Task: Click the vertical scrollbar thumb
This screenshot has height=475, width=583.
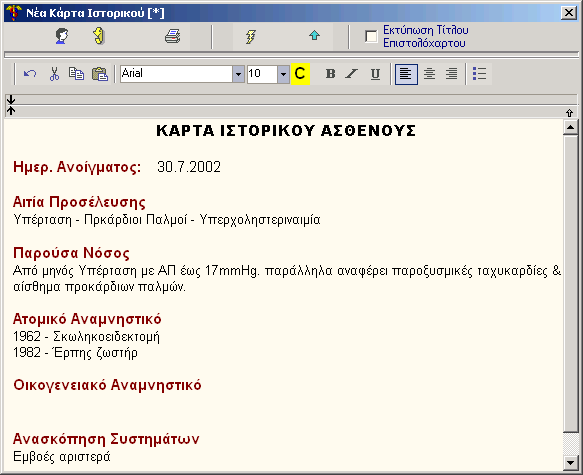Action: point(570,284)
